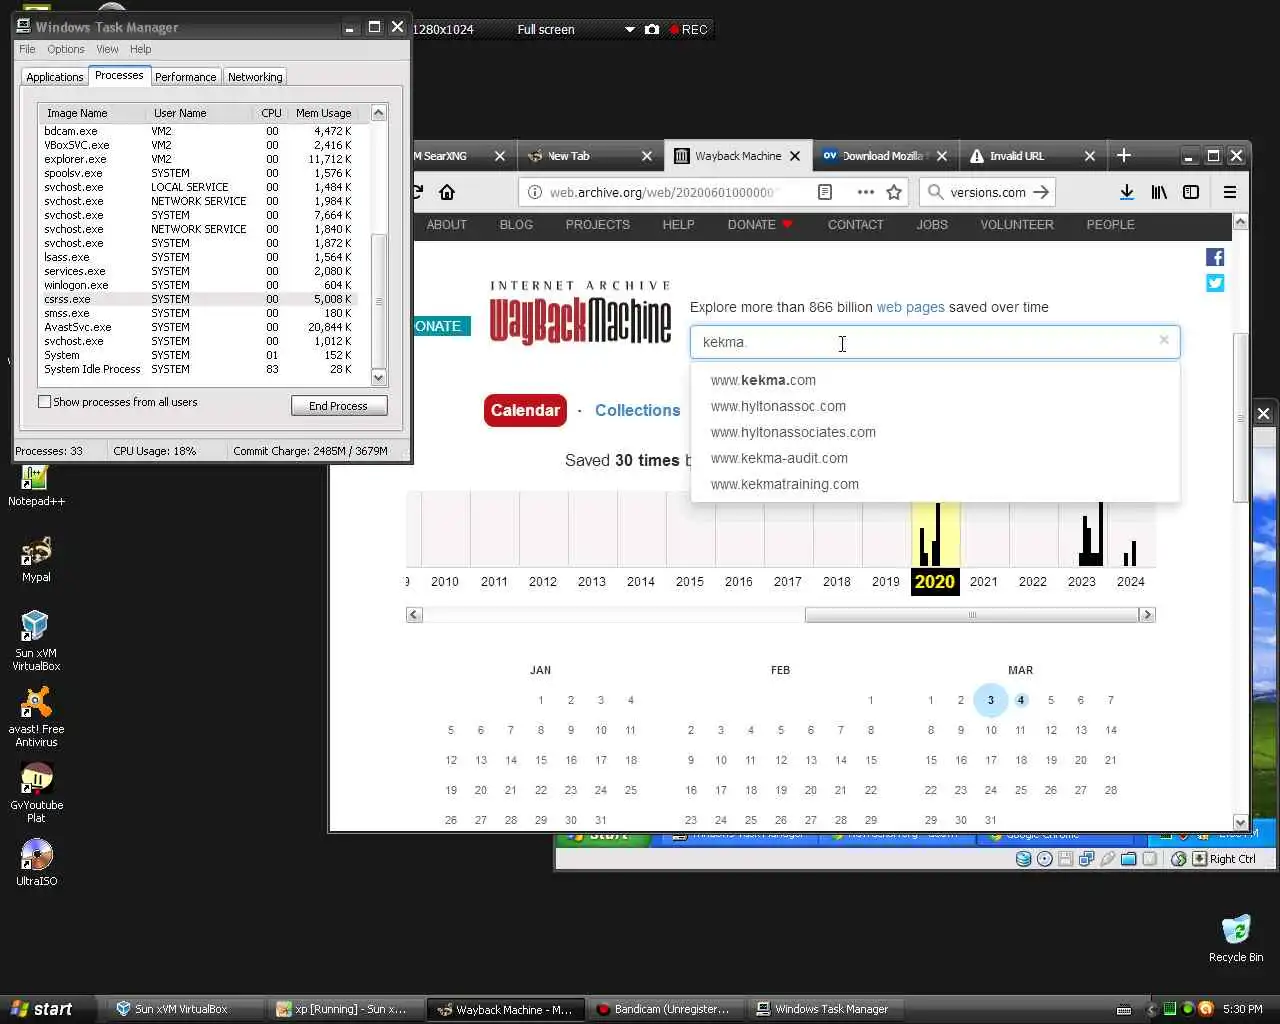The height and width of the screenshot is (1024, 1280).
Task: Select www.kekmatraining.com suggestion
Action: tap(784, 484)
